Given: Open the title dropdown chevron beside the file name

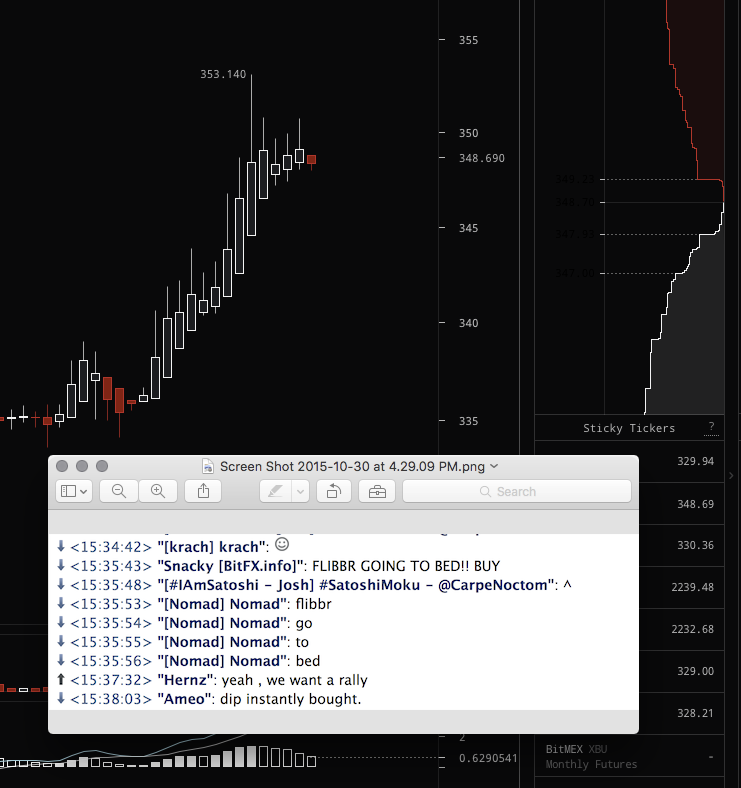Looking at the screenshot, I should tap(494, 466).
